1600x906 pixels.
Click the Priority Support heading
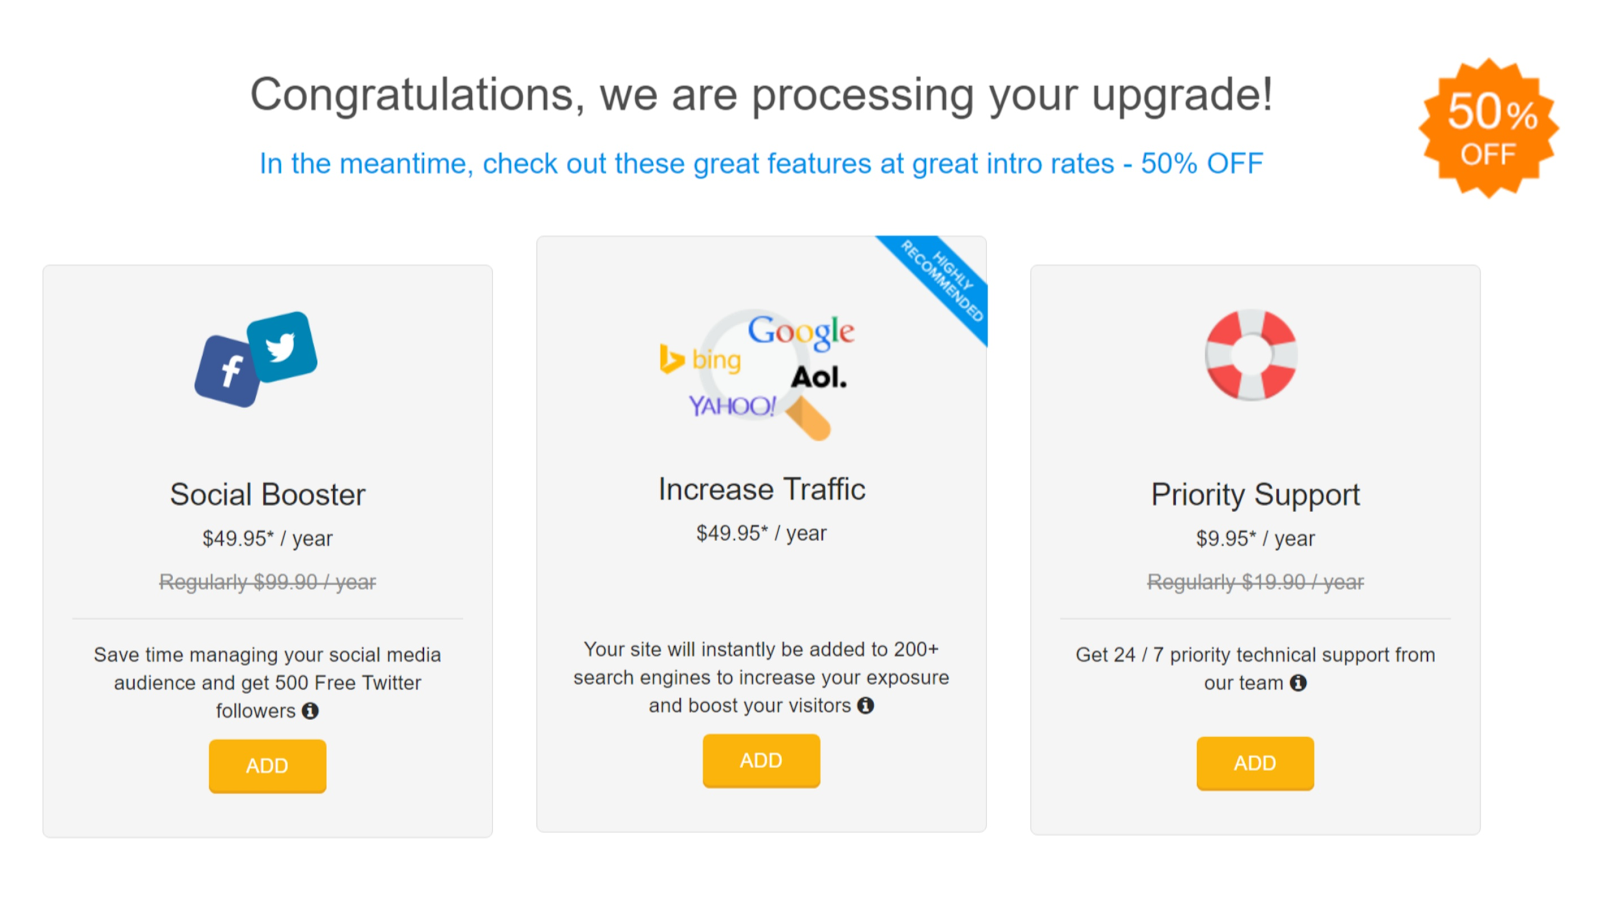(x=1255, y=495)
